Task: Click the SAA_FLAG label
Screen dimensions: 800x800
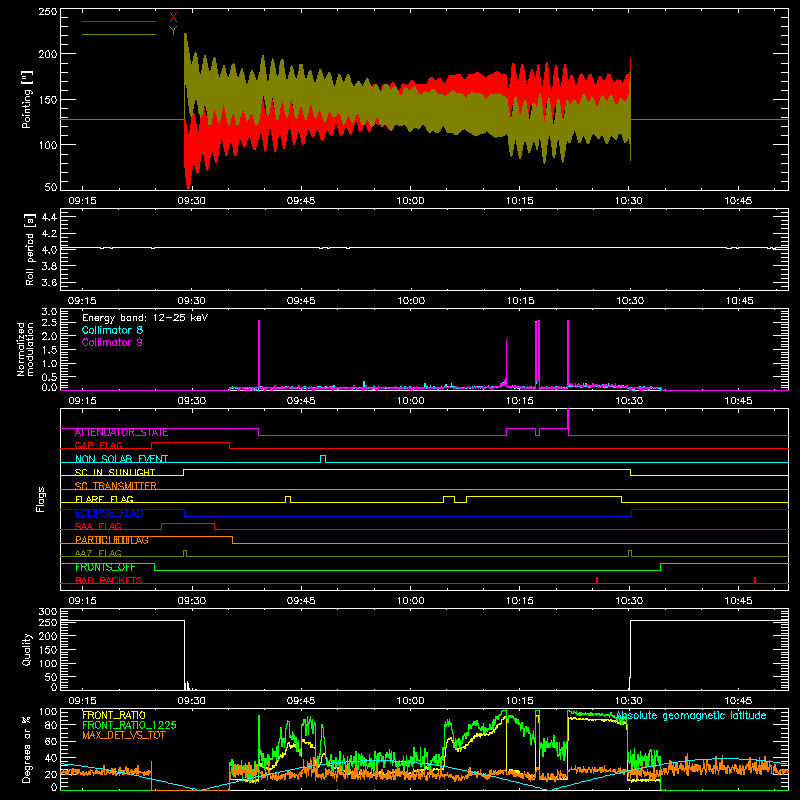Action: pyautogui.click(x=98, y=527)
